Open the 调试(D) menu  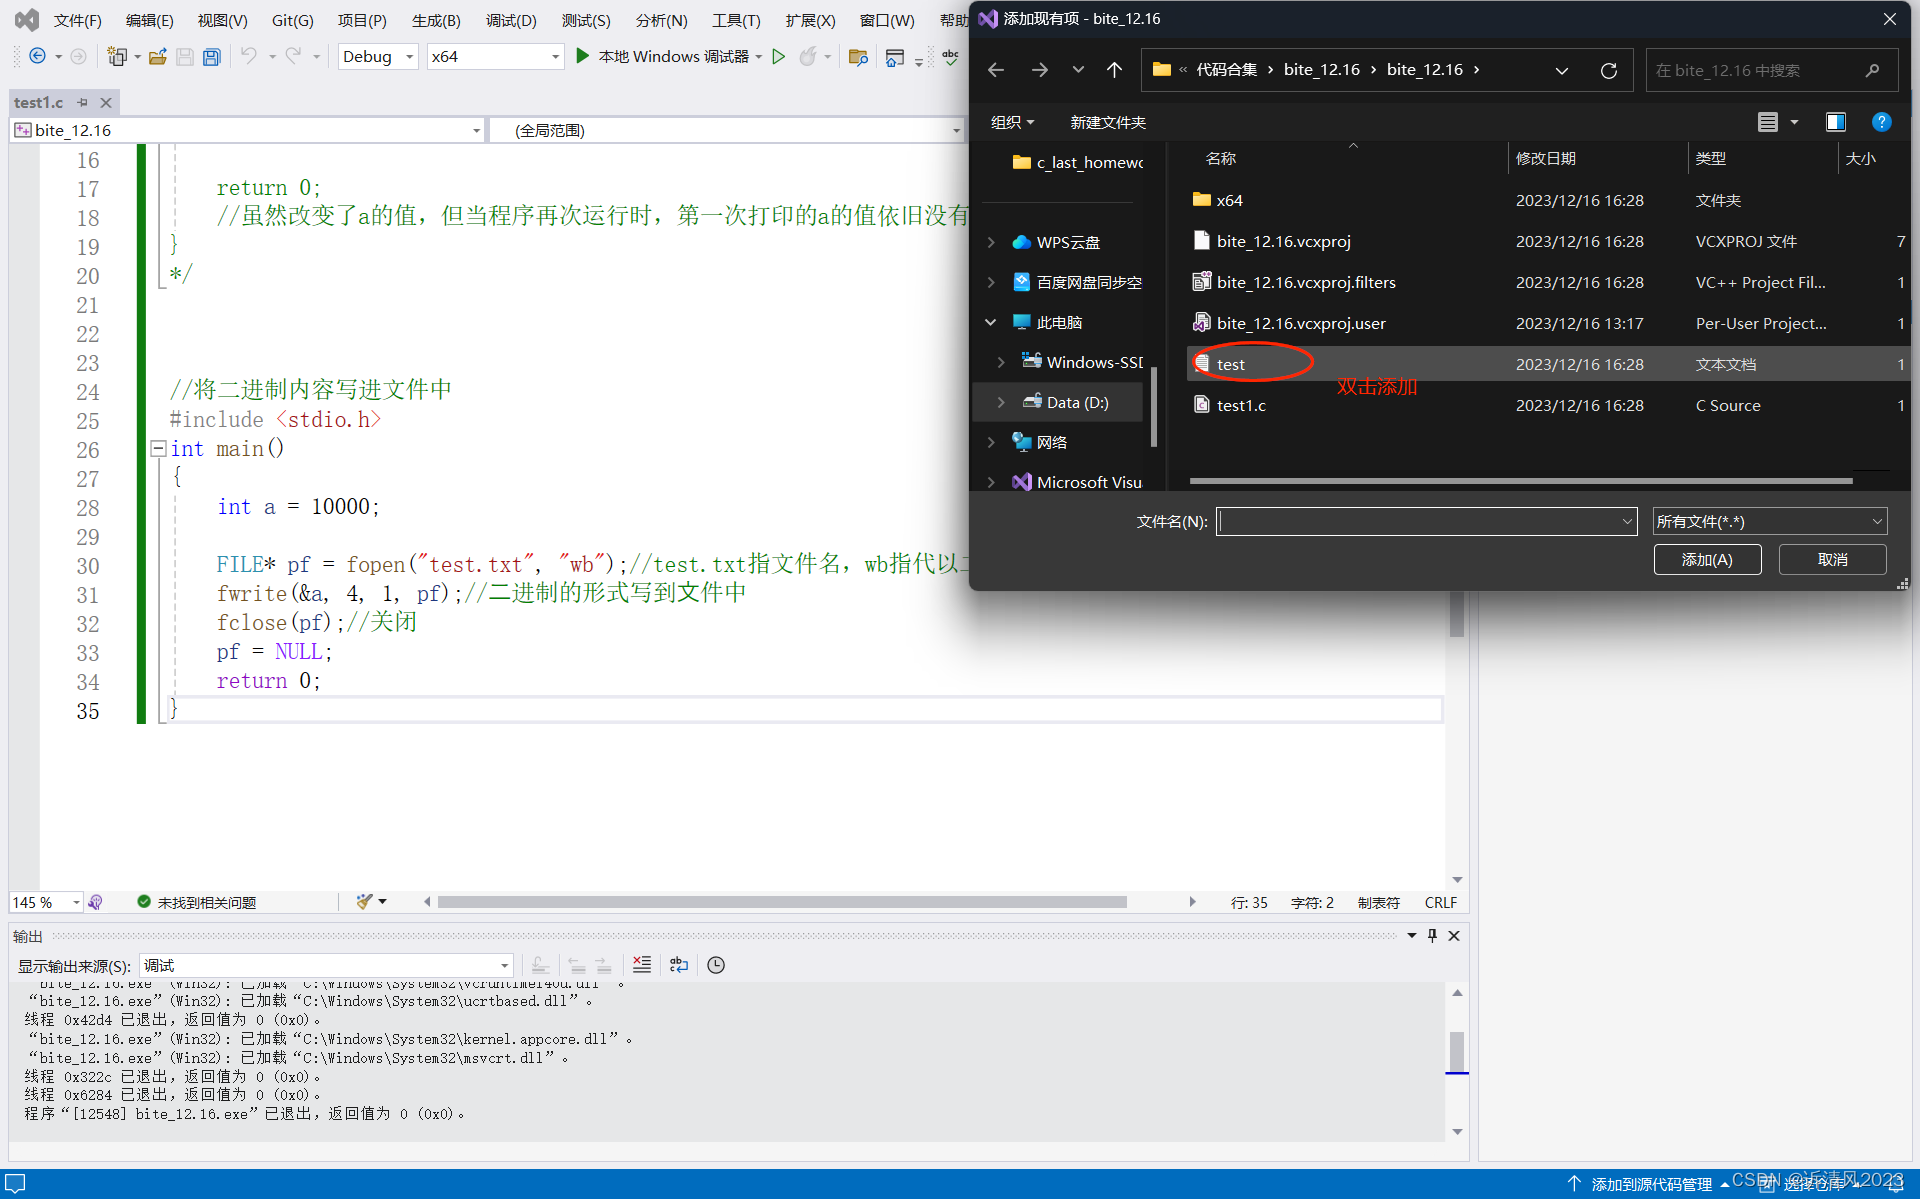[510, 20]
